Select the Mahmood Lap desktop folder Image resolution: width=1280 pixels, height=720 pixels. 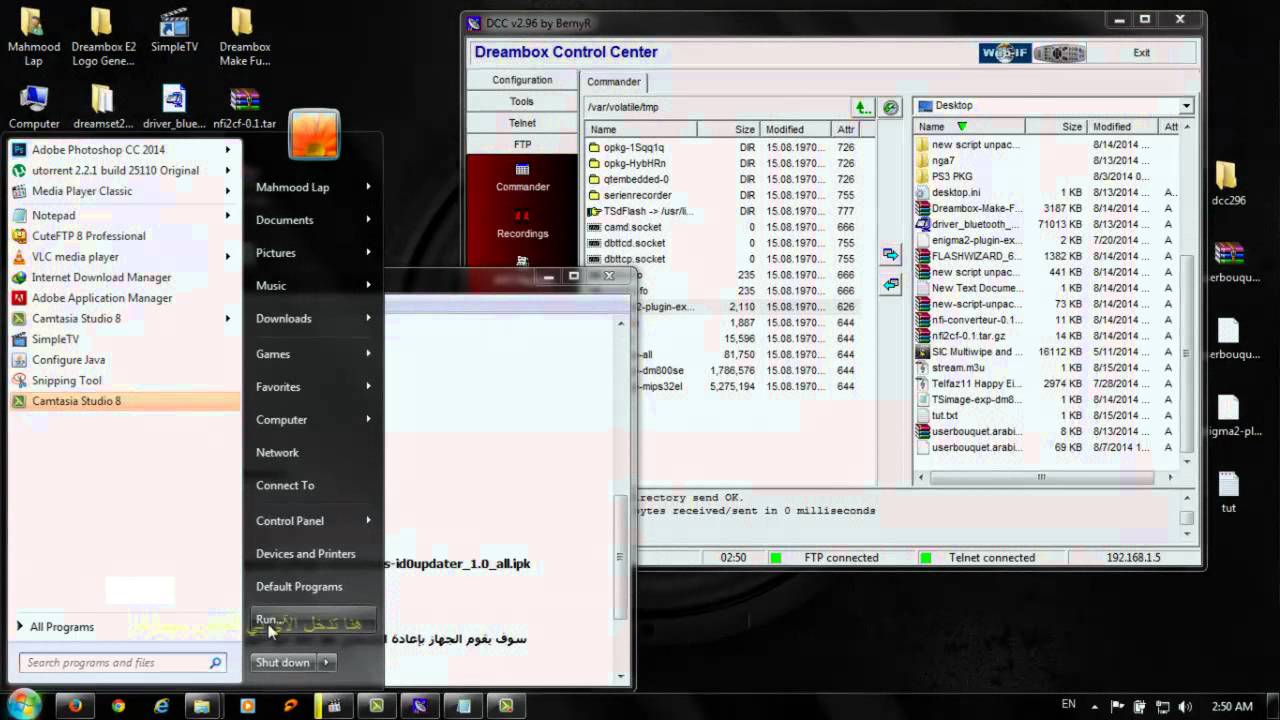(34, 37)
